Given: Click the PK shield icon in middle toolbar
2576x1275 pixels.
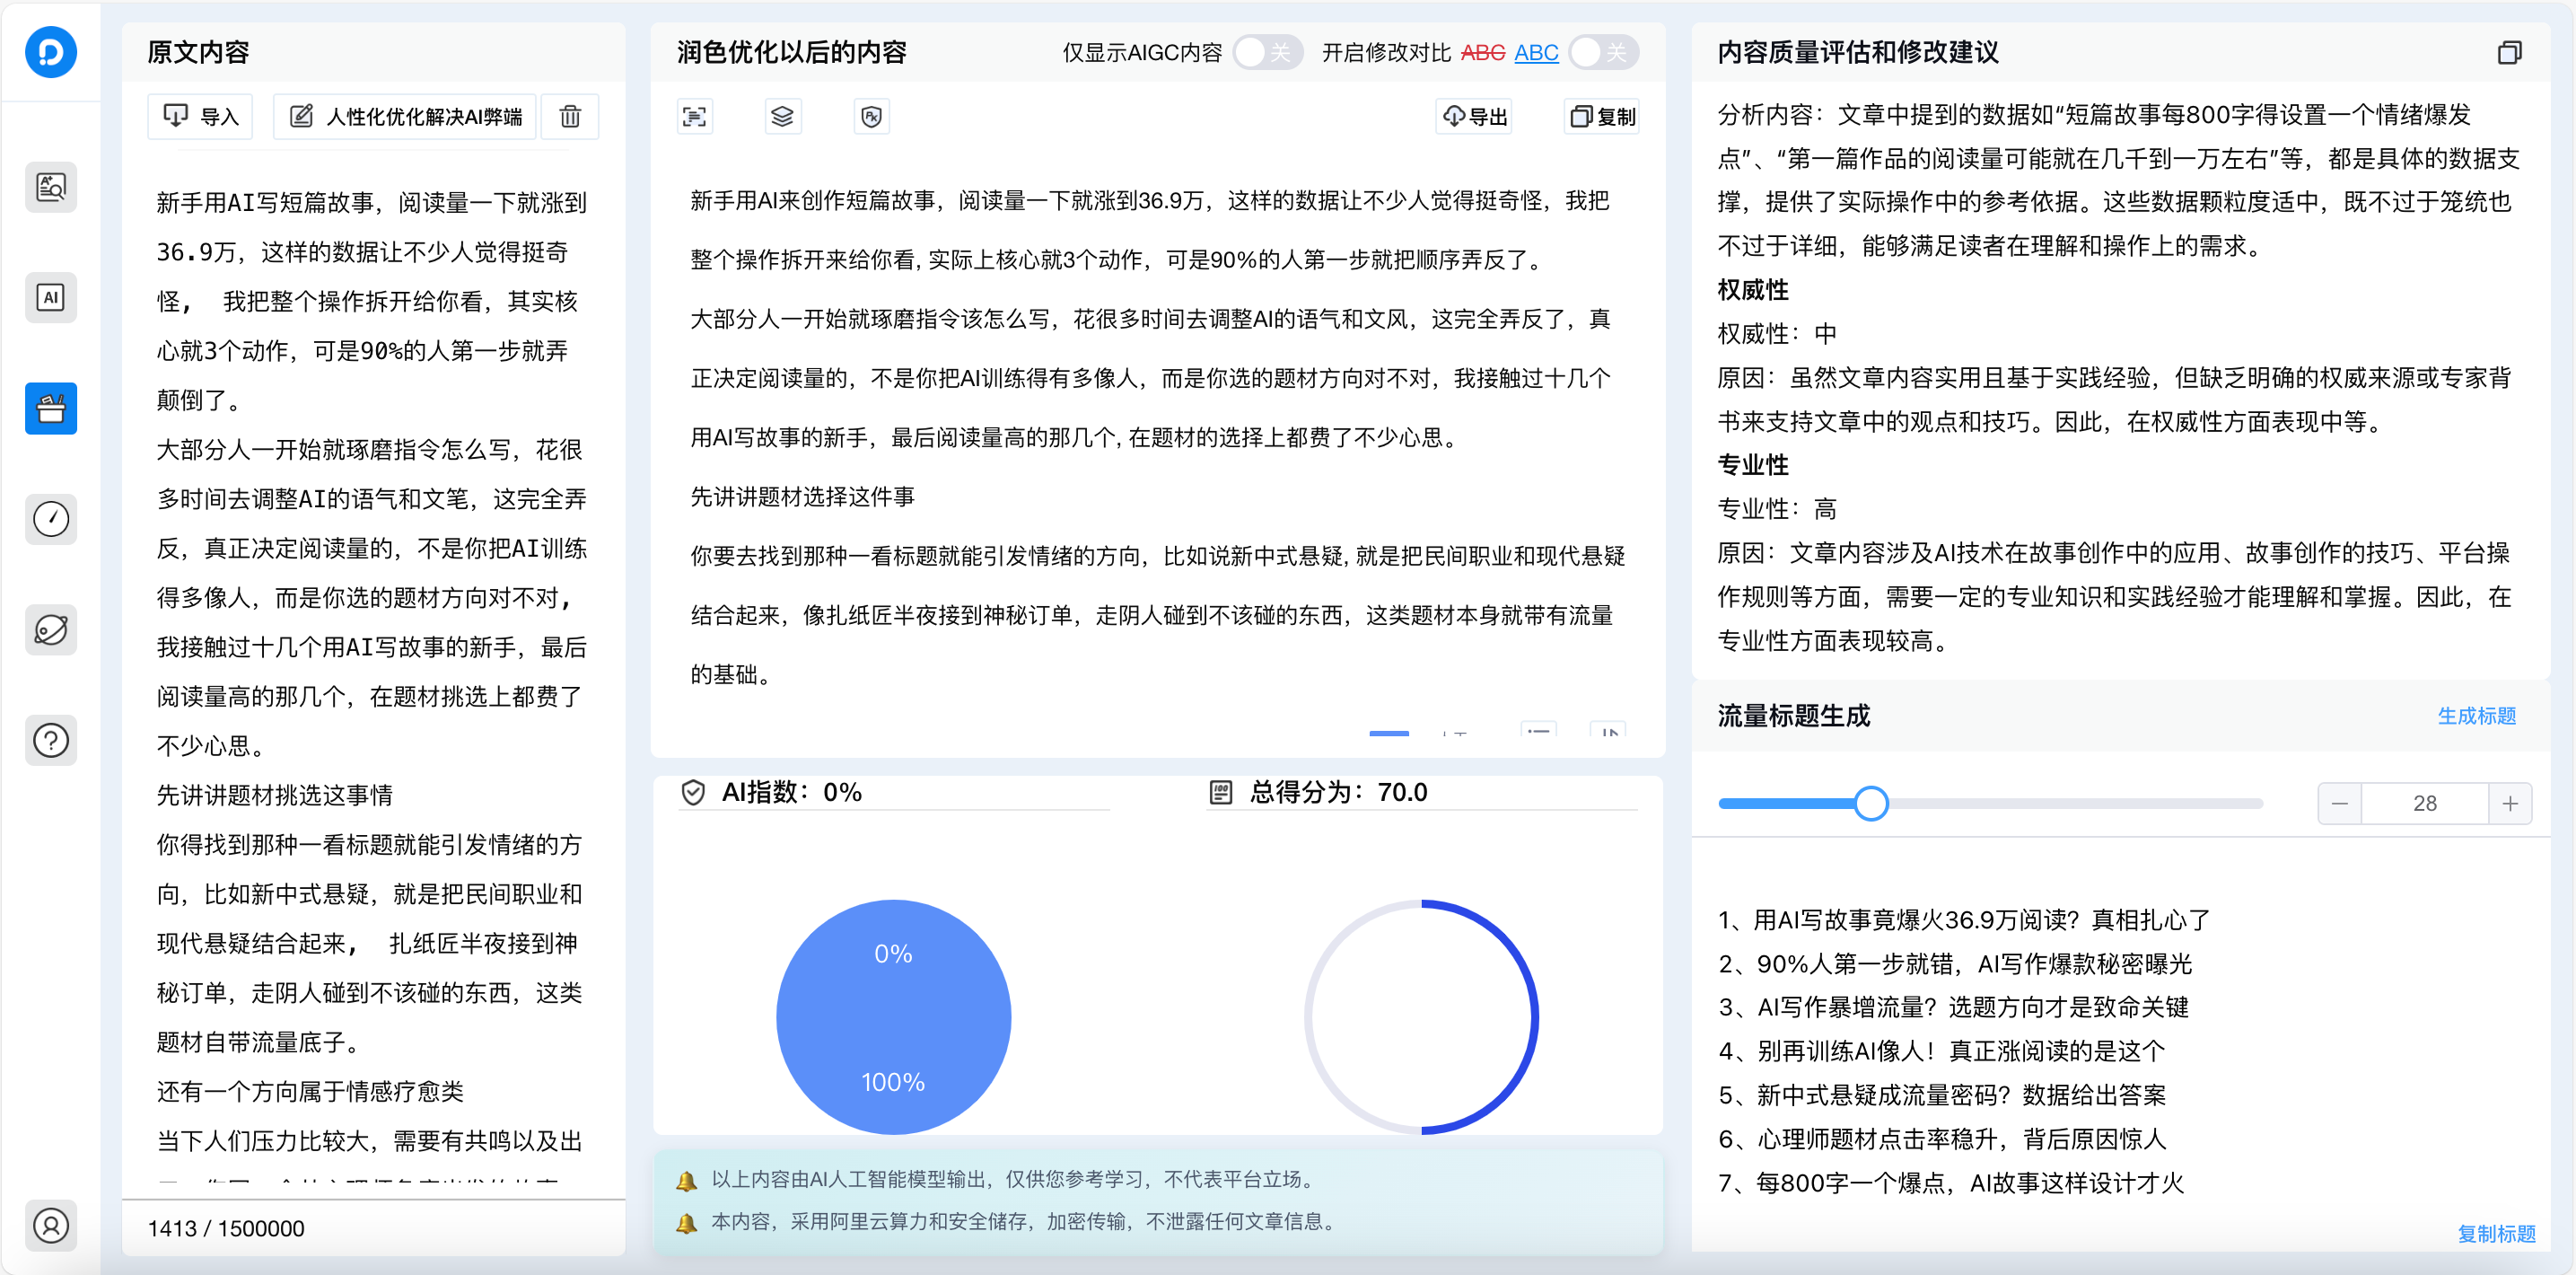Looking at the screenshot, I should tap(871, 116).
